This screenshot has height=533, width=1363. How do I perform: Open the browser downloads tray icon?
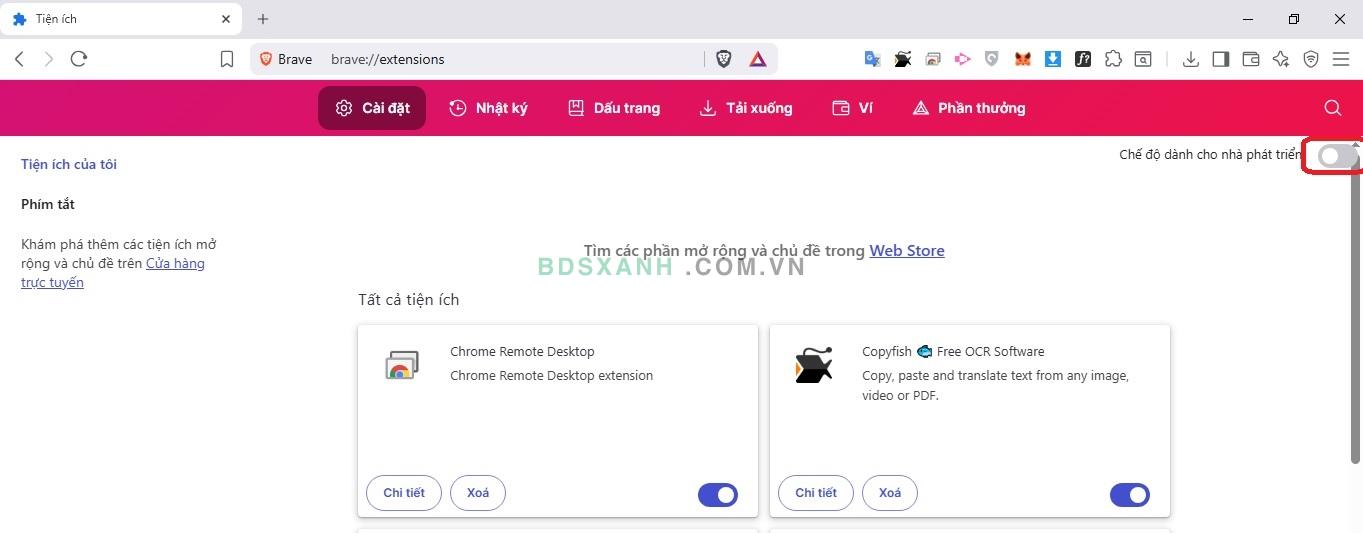pyautogui.click(x=1190, y=59)
